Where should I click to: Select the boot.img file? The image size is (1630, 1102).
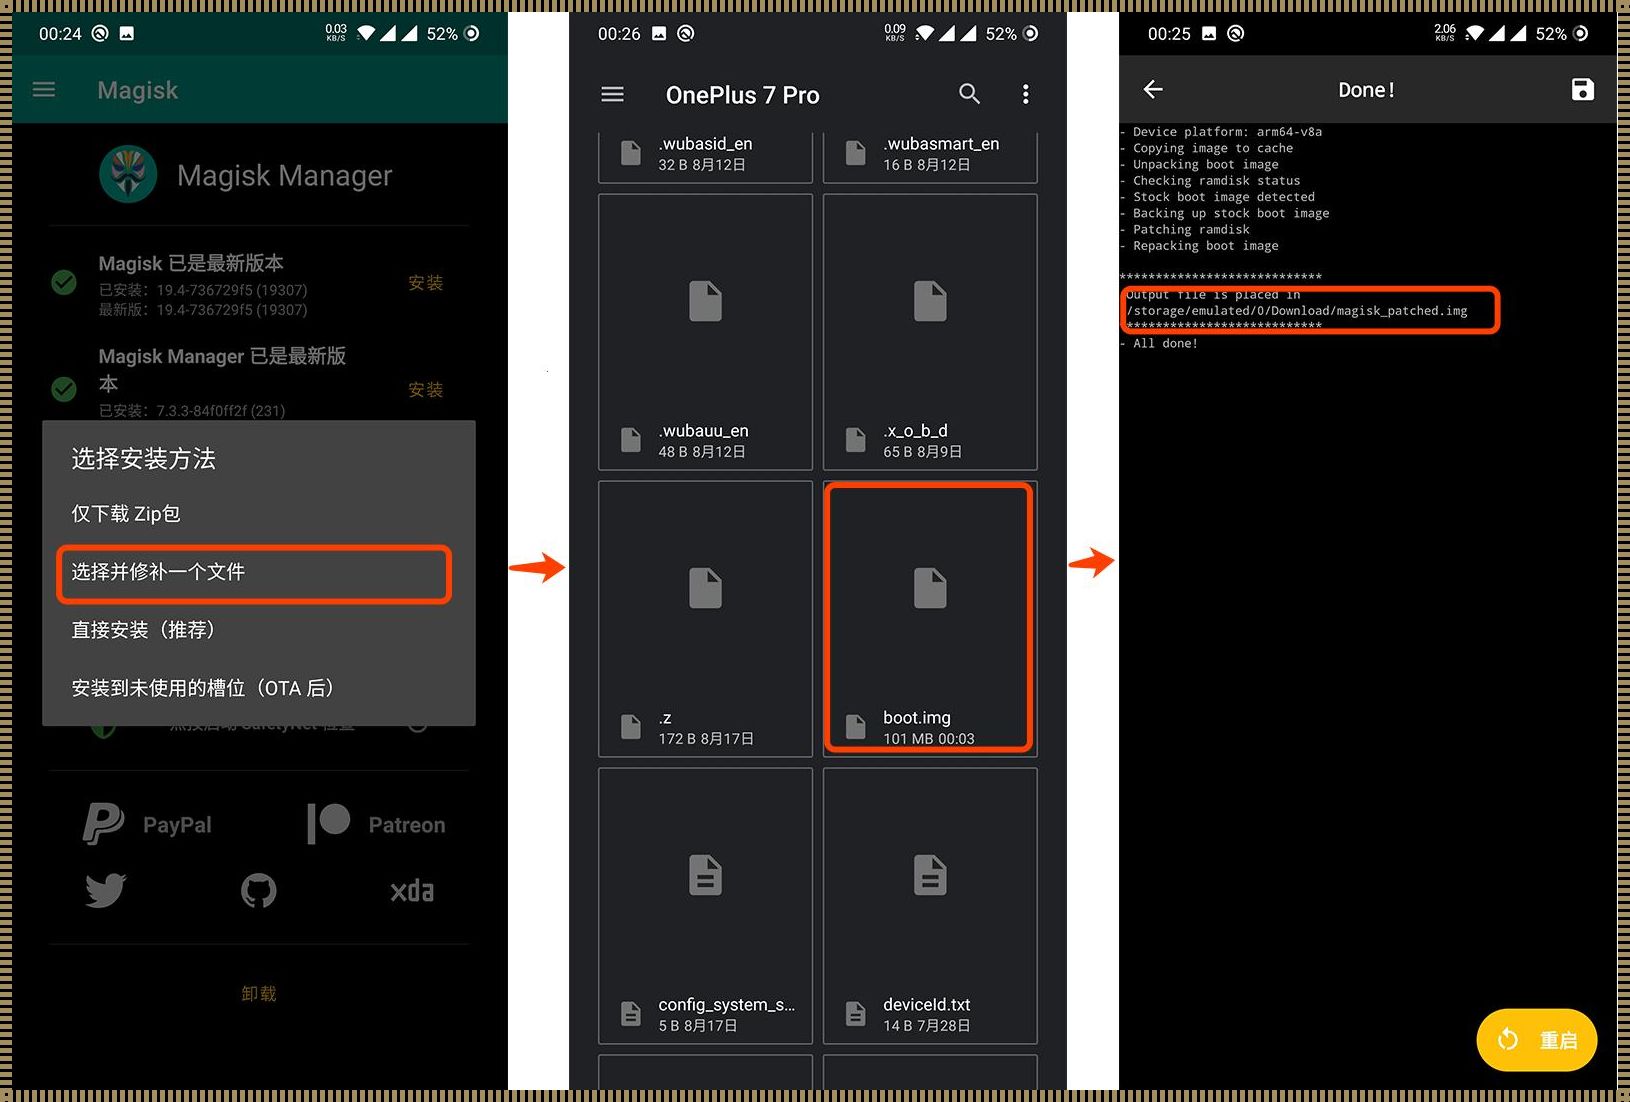click(x=929, y=618)
